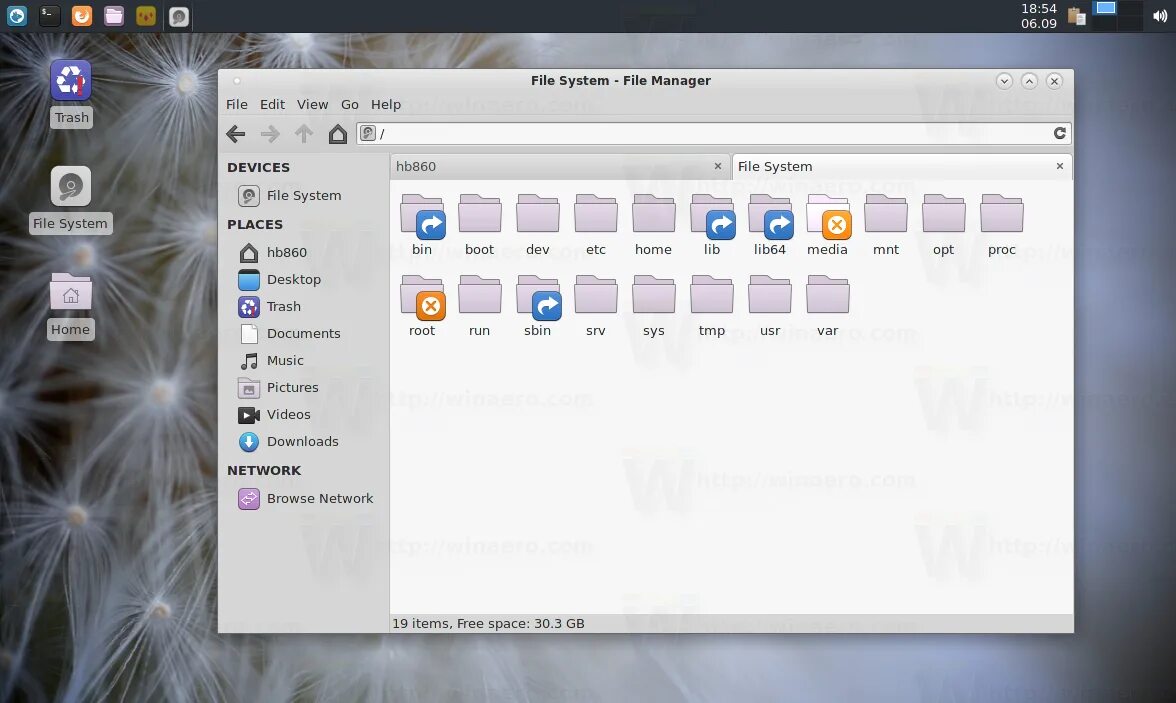Click the clipboard icon in the system tray
The image size is (1176, 703).
coord(1076,16)
